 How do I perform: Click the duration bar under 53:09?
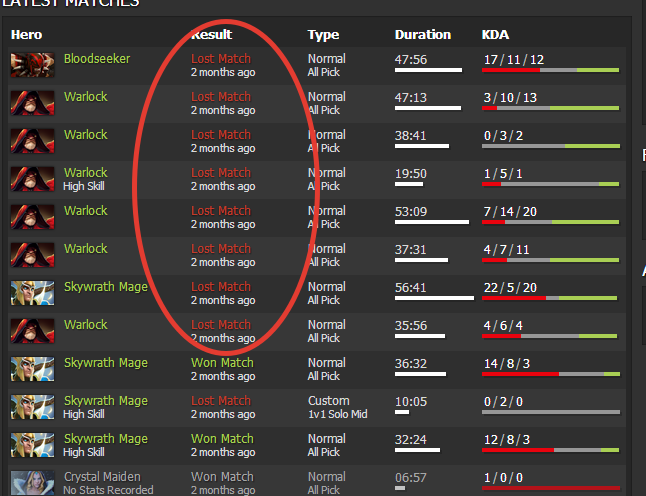[431, 222]
